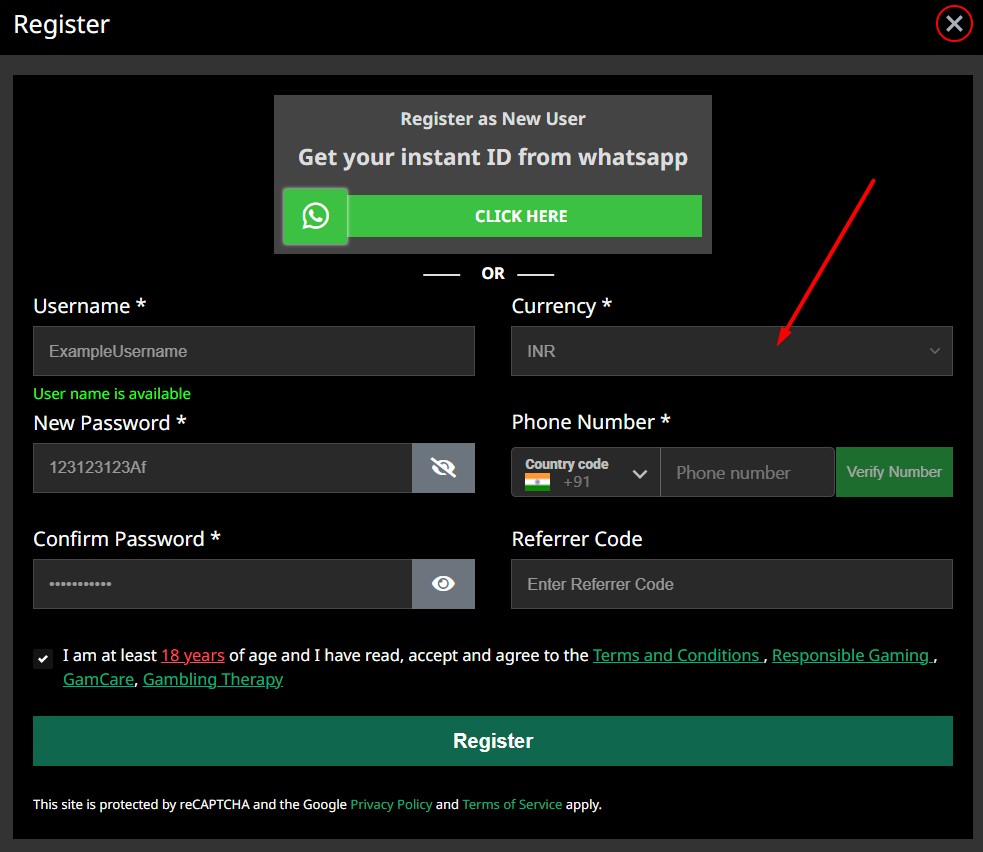Expand the Country code +91 selector
This screenshot has width=983, height=852.
click(586, 472)
